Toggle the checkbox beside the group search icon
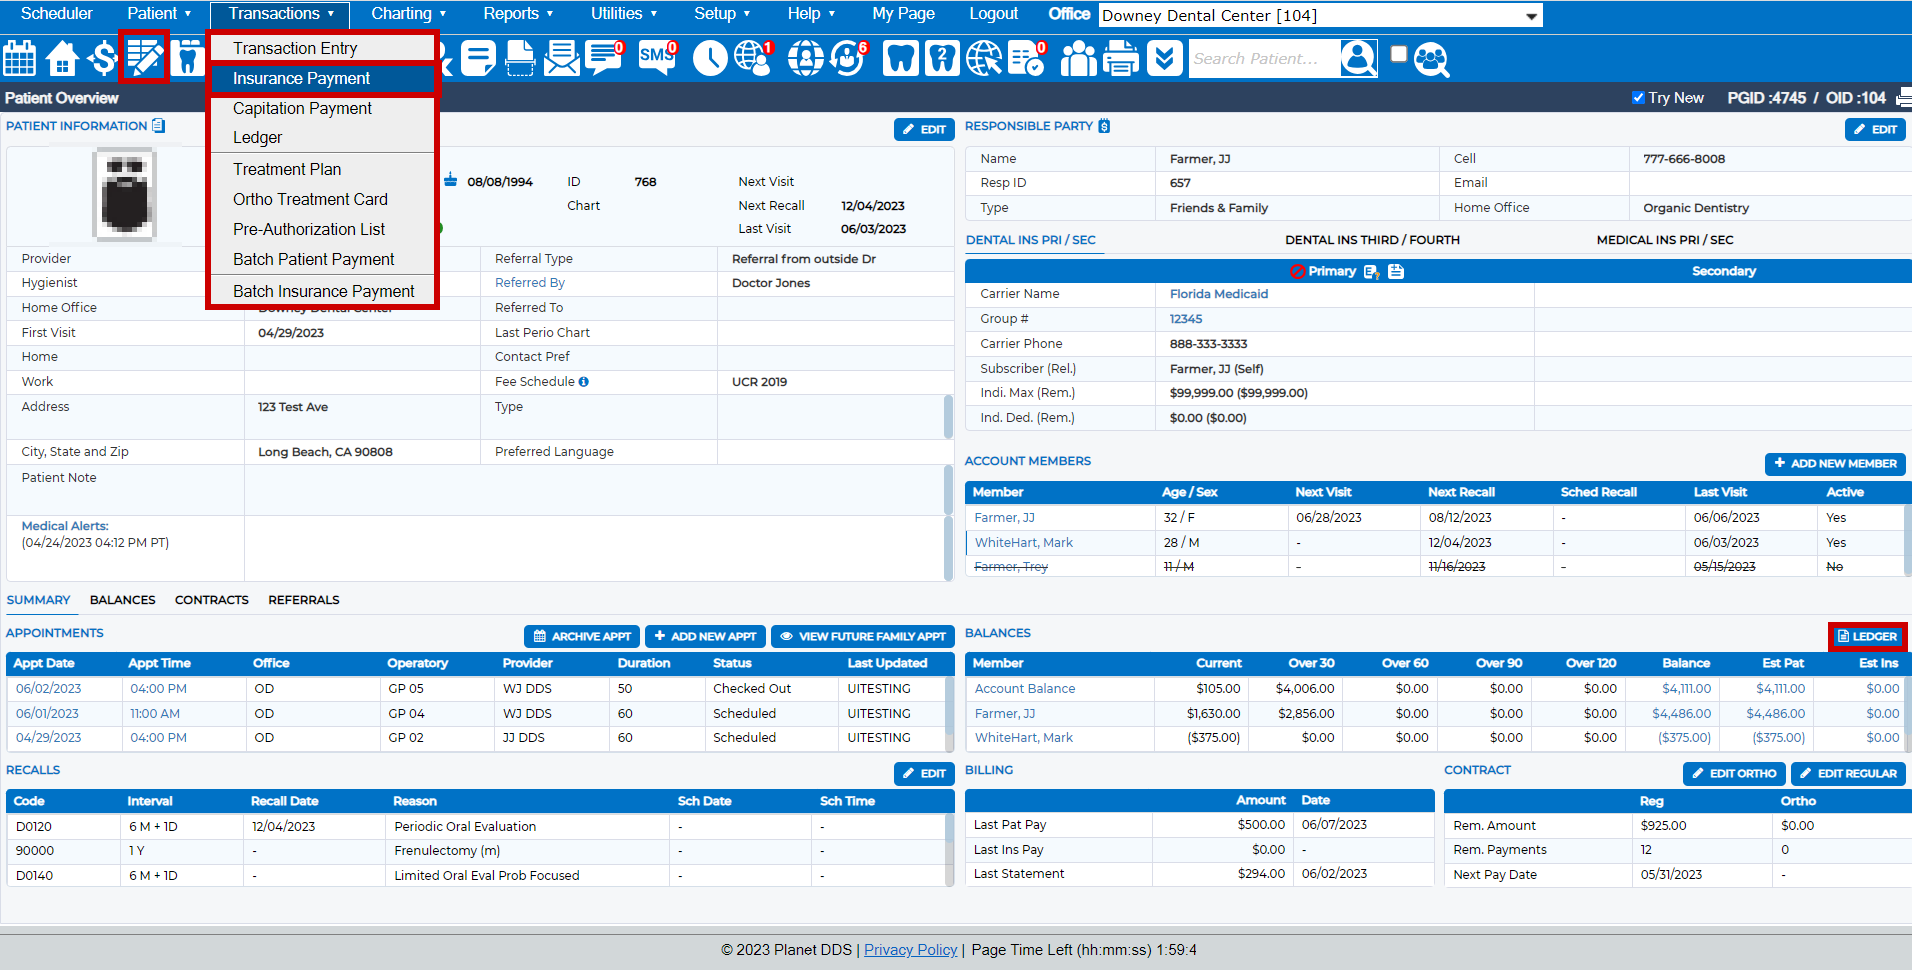The height and width of the screenshot is (970, 1912). click(1398, 53)
